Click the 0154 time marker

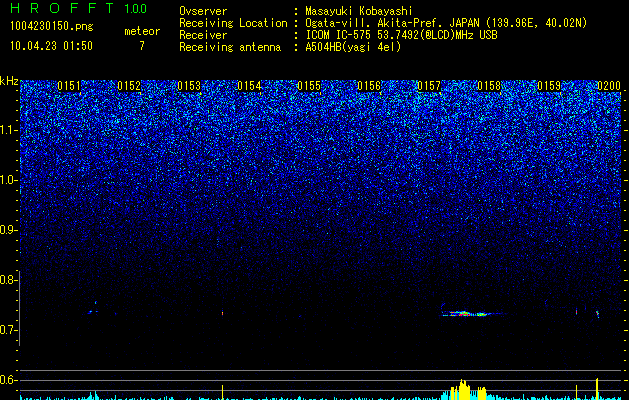(x=249, y=86)
